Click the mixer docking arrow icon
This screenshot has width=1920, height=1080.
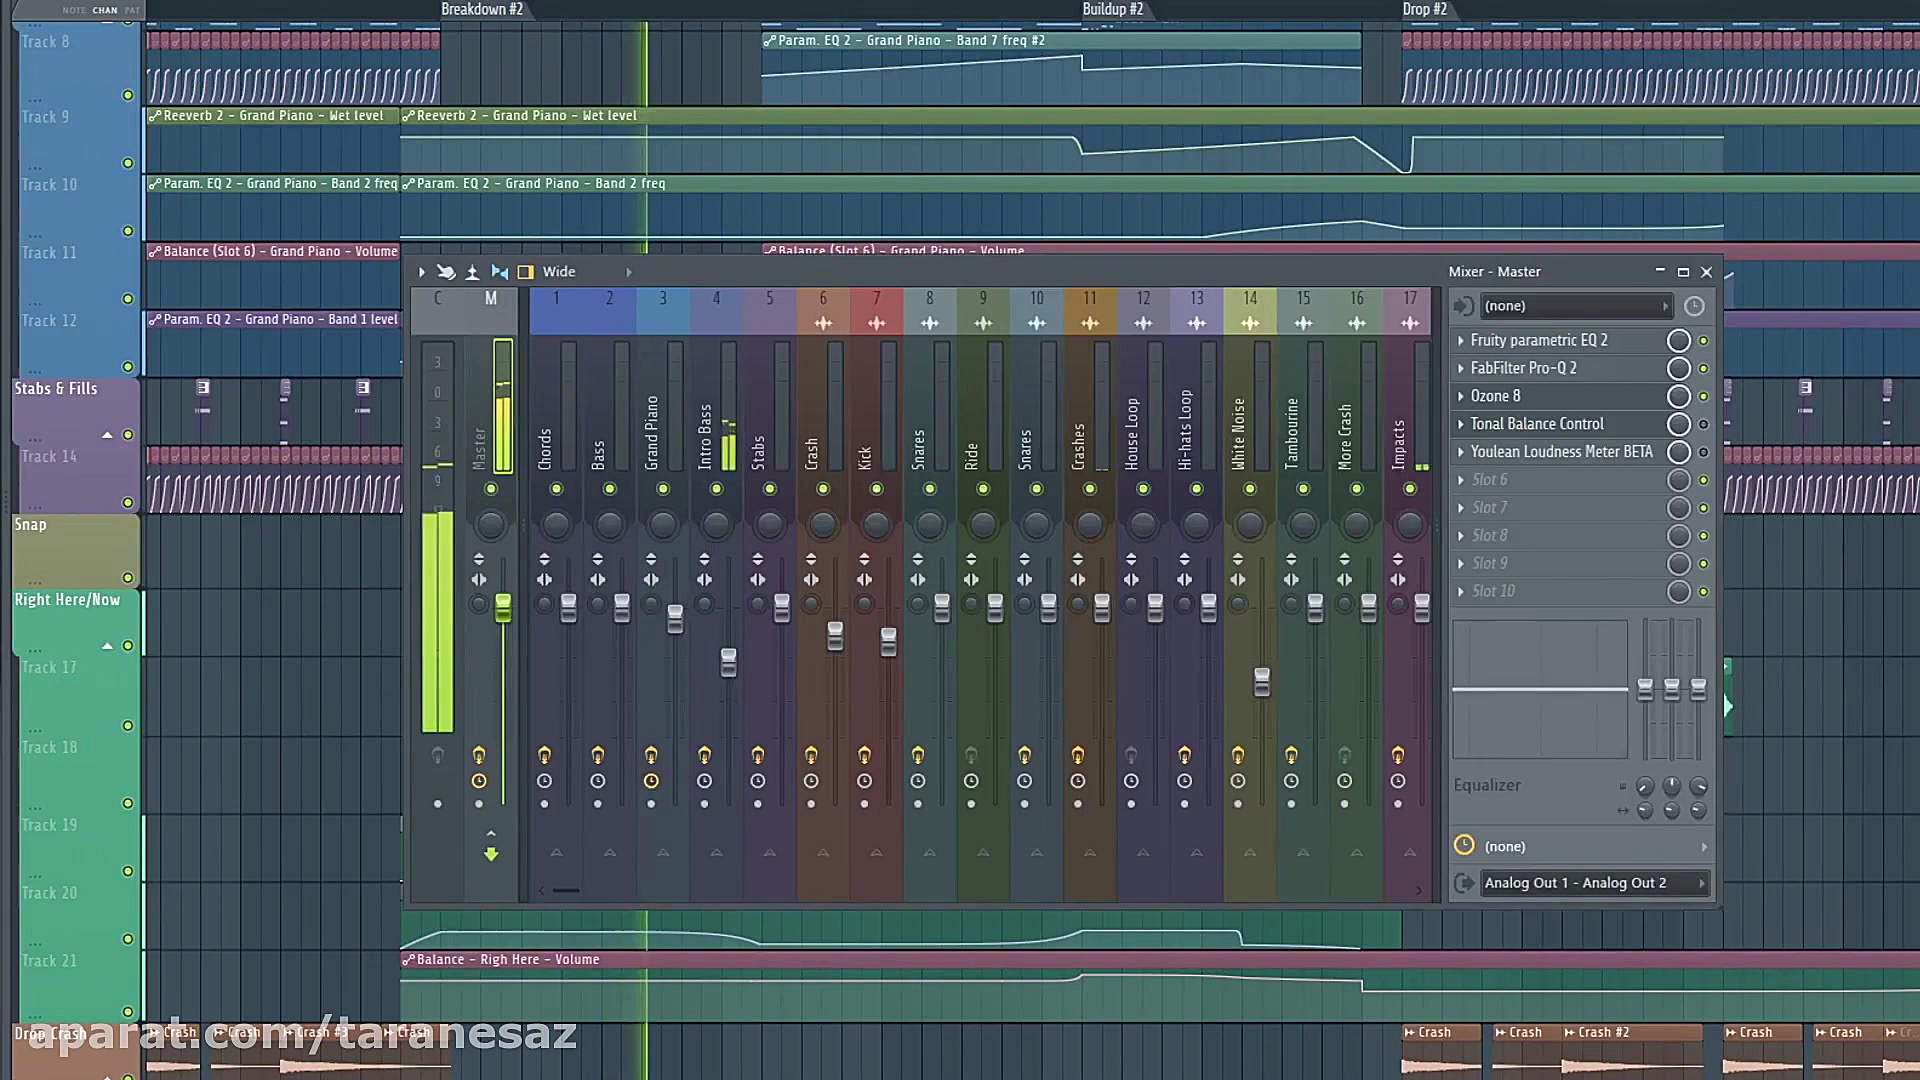[421, 271]
